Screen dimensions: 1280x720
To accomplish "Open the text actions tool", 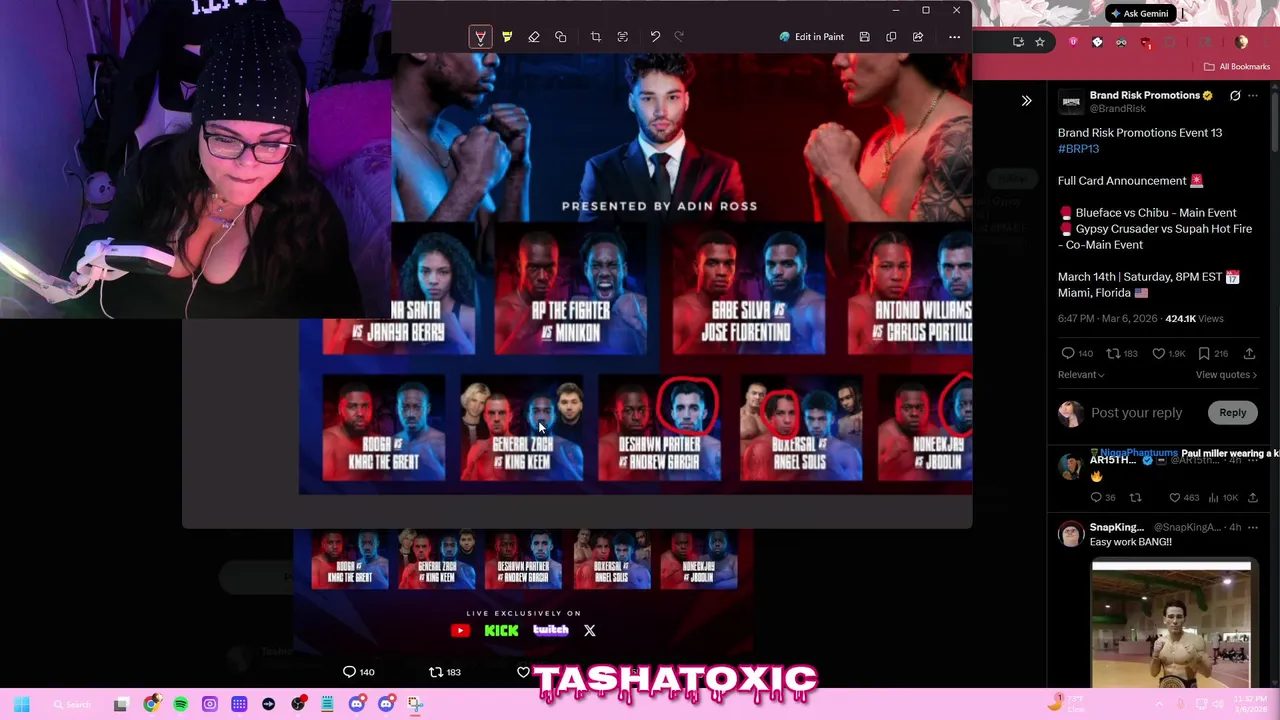I will pos(623,37).
